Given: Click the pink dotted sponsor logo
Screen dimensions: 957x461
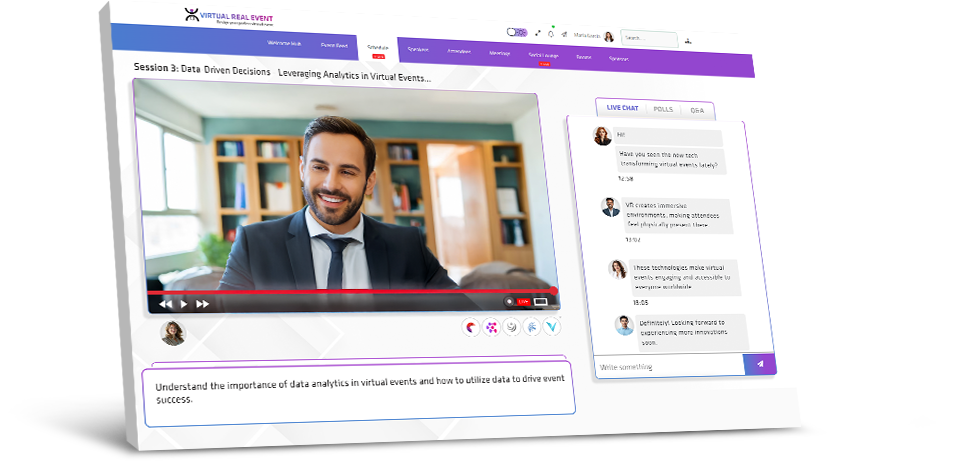Looking at the screenshot, I should (x=491, y=327).
